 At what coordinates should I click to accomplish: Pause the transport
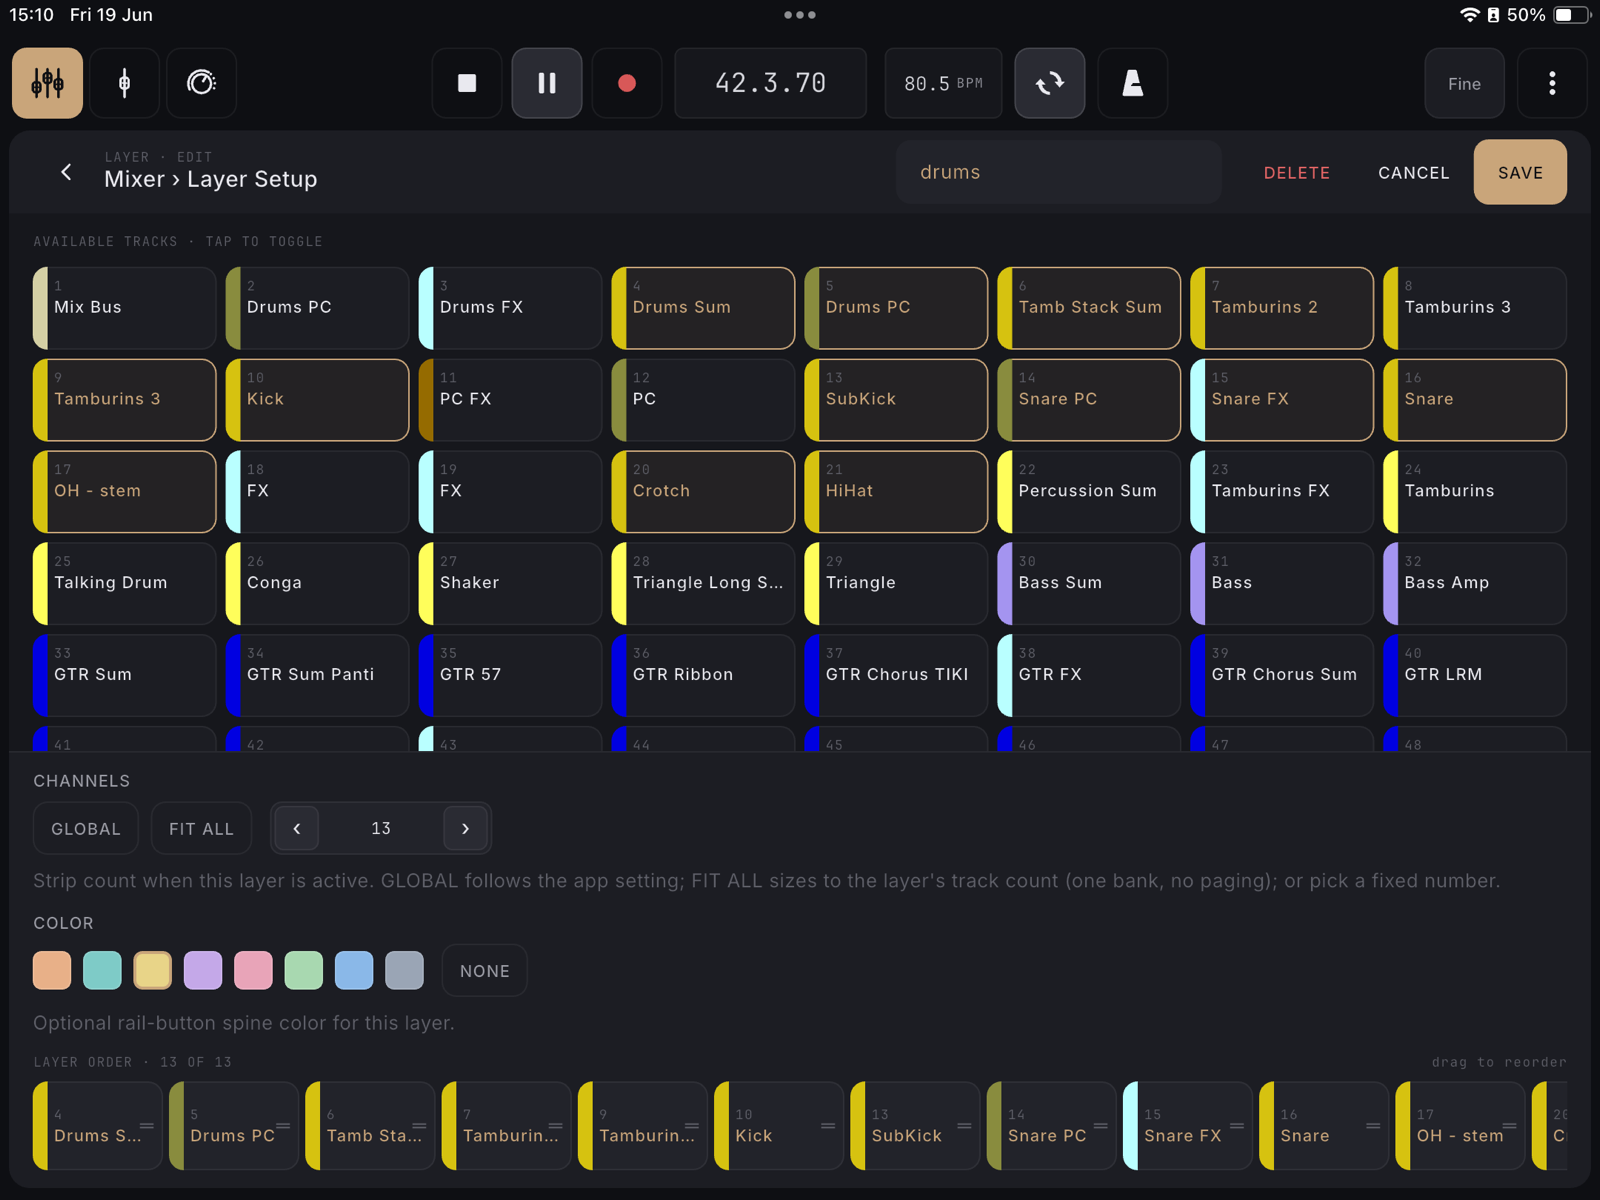pyautogui.click(x=547, y=83)
